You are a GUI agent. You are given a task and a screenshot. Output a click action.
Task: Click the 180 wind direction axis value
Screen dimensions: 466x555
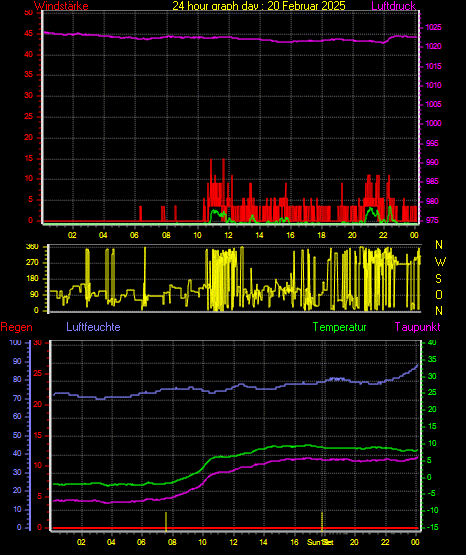click(x=33, y=279)
